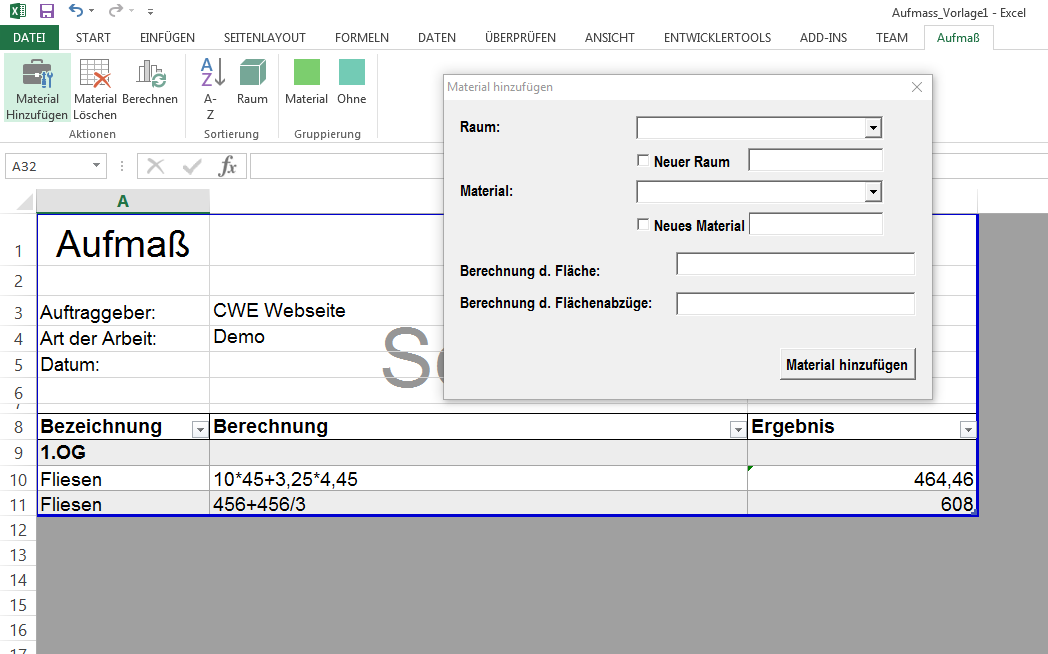Image resolution: width=1048 pixels, height=654 pixels.
Task: Close the Material hinzufügen dialog
Action: (x=917, y=87)
